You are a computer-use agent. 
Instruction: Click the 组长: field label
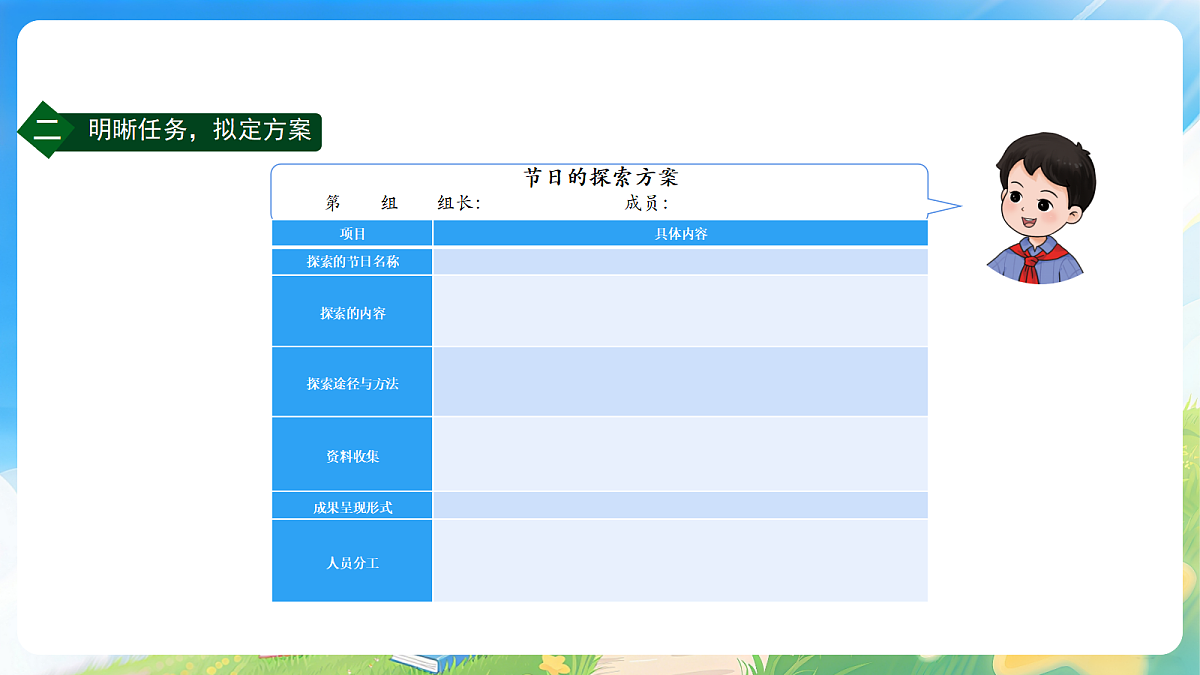[459, 203]
